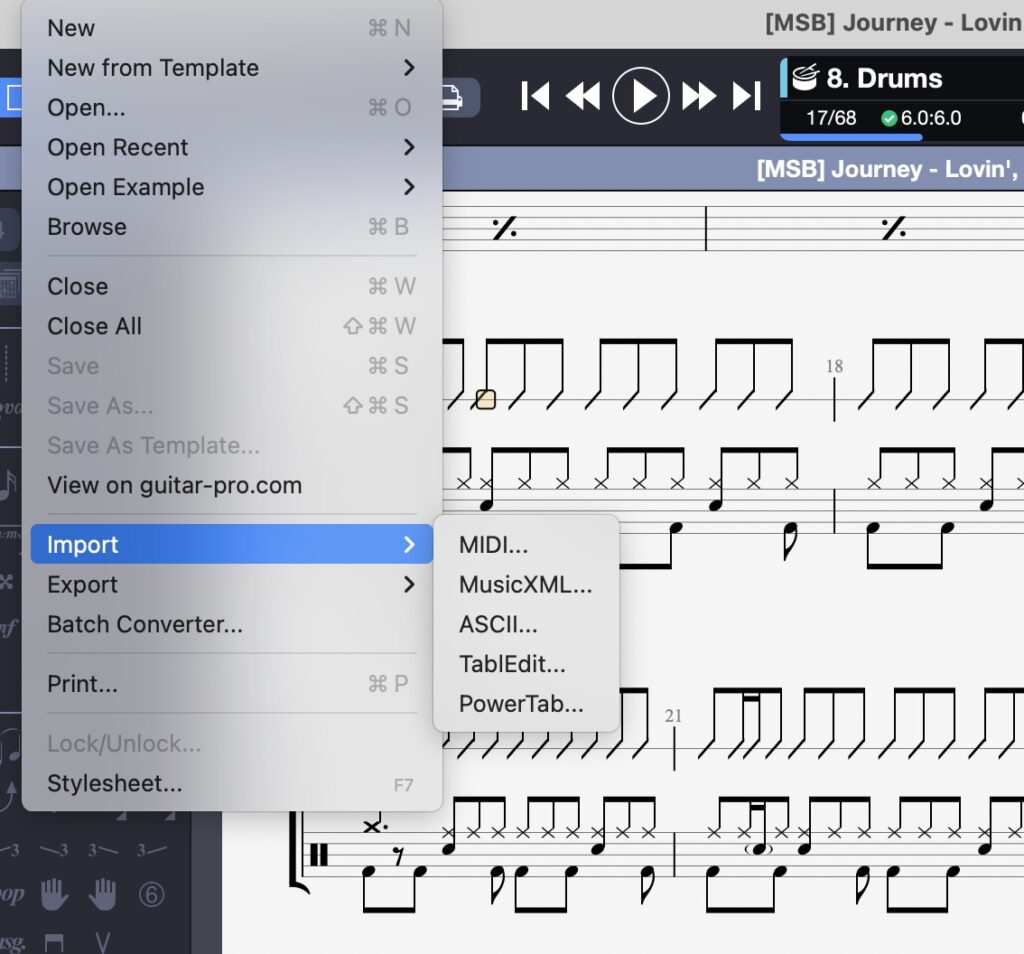Click the blue progress bar under the track header

(x=852, y=137)
